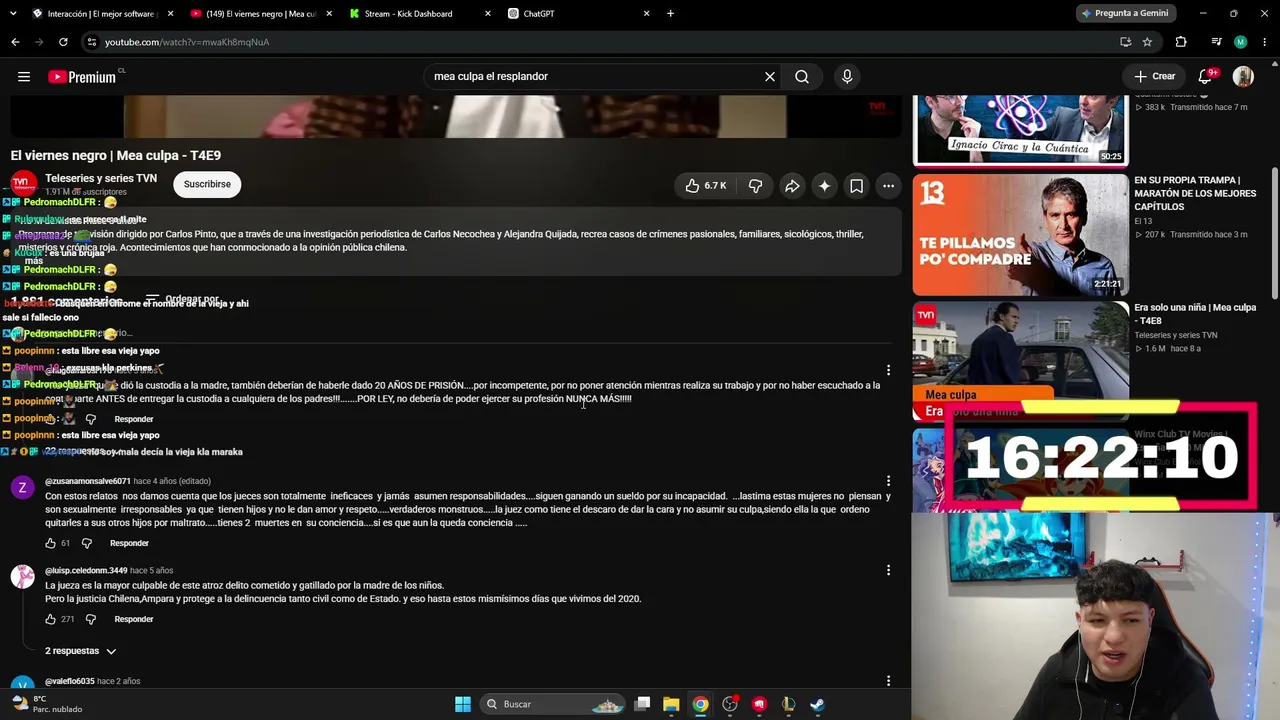This screenshot has width=1280, height=720.
Task: Share the video
Action: click(x=792, y=185)
